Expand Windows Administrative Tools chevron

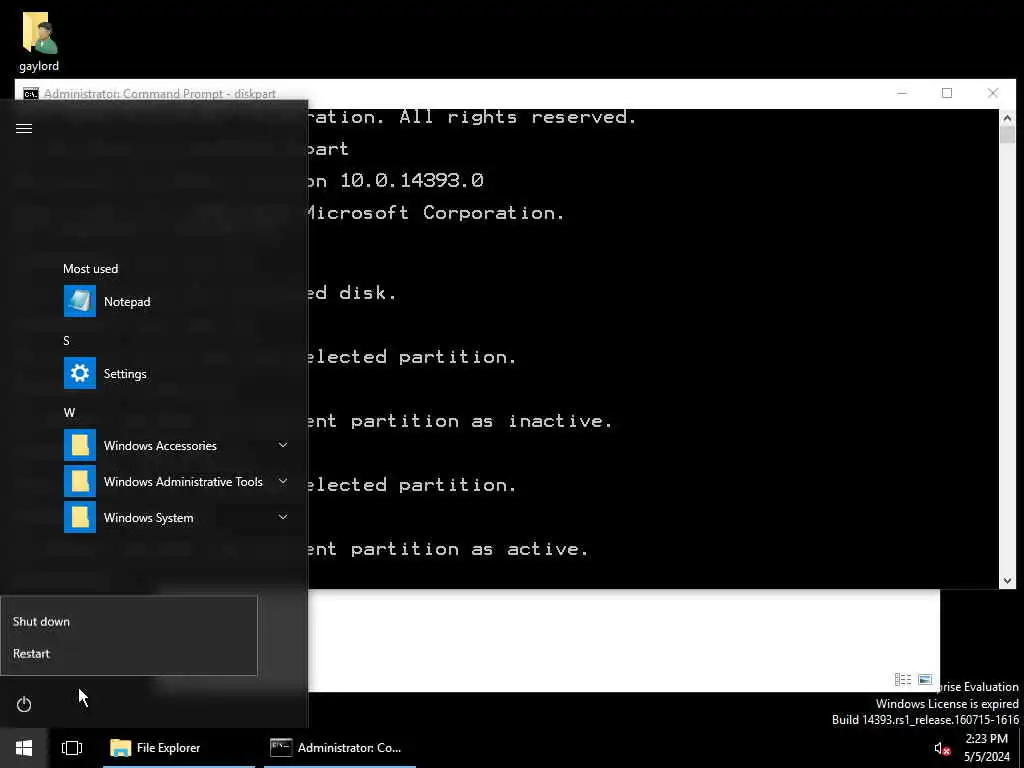(x=283, y=481)
